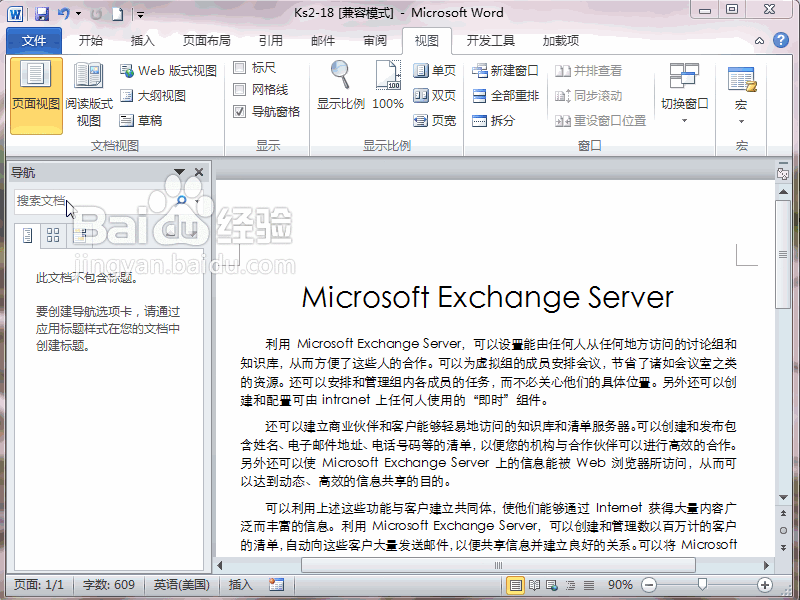Image resolution: width=800 pixels, height=600 pixels.
Task: Click zoom out minus button
Action: coord(648,585)
